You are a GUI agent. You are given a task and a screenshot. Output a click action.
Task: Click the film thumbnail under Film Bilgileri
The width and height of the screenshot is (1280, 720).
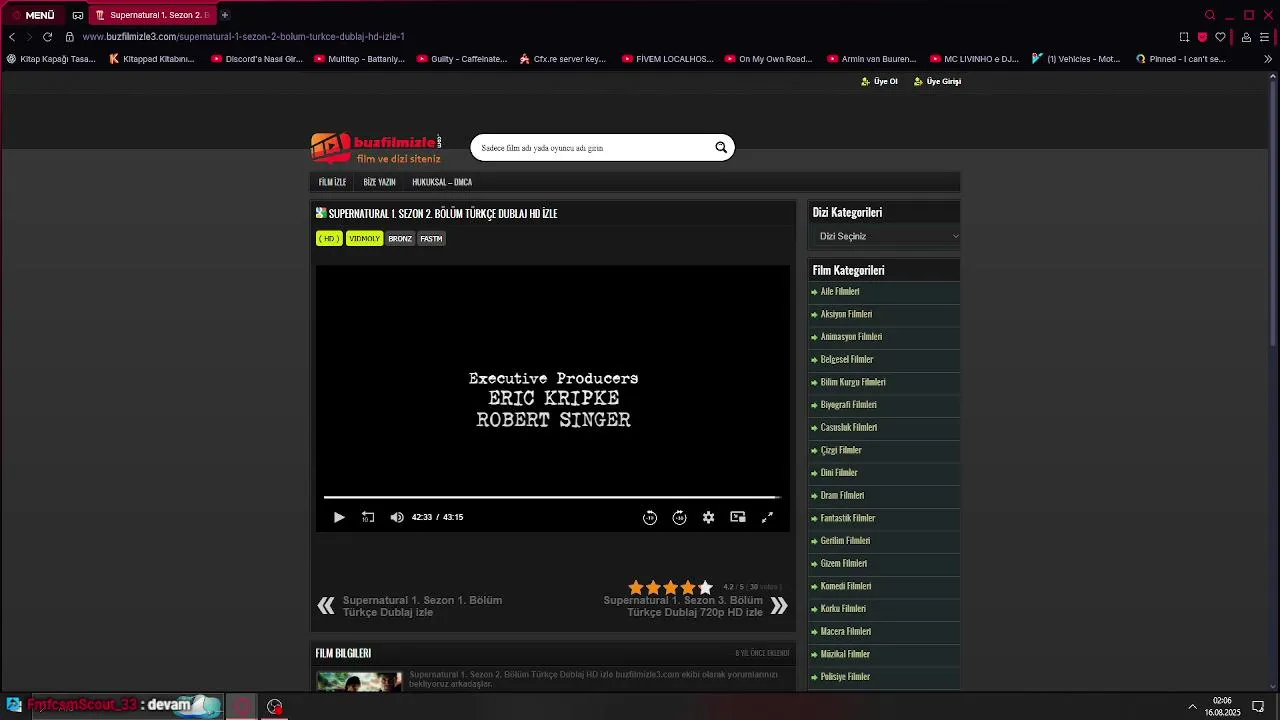[359, 680]
